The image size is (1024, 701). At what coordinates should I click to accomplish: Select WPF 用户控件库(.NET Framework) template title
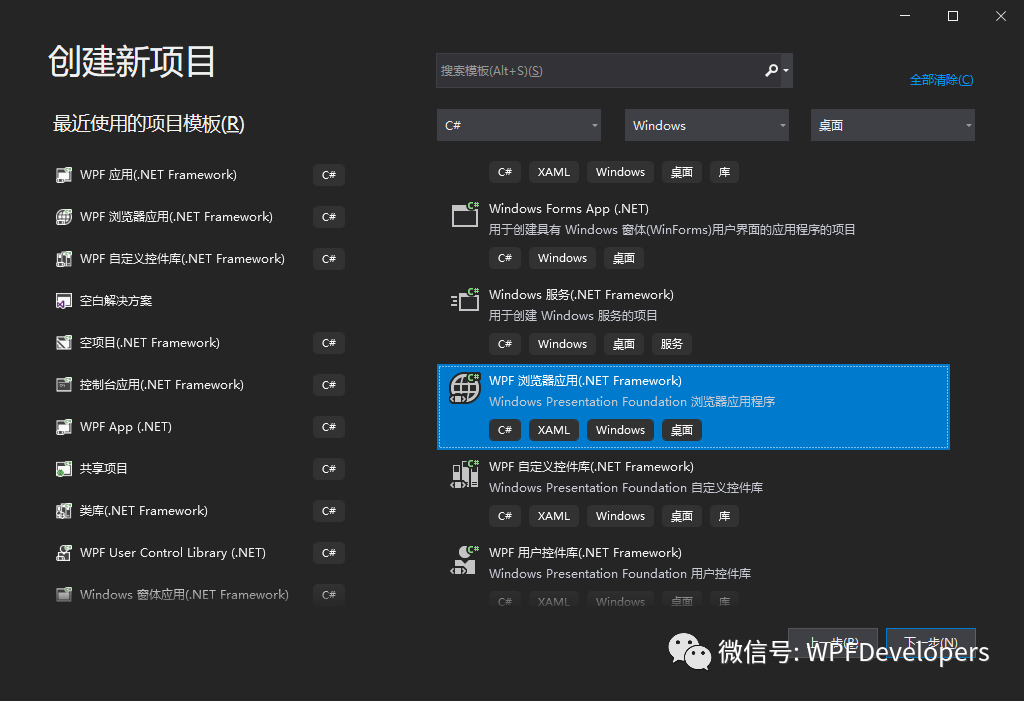pos(585,553)
